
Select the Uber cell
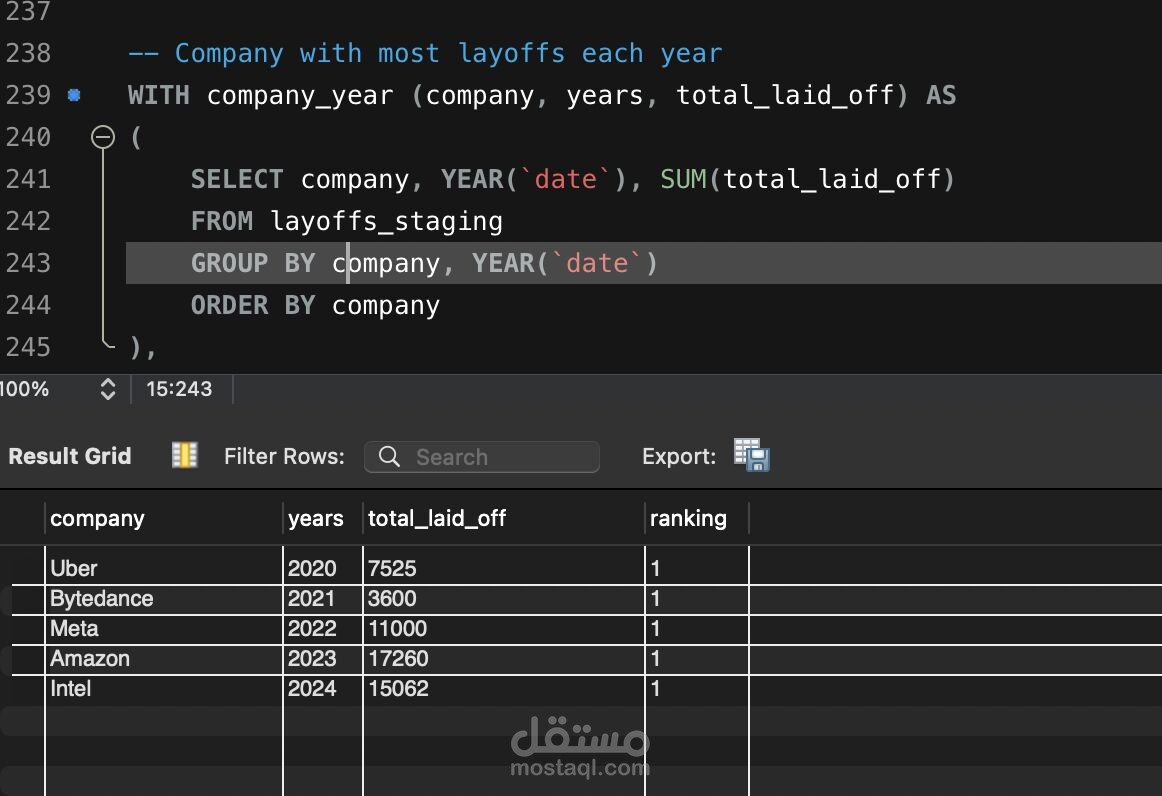coord(164,568)
